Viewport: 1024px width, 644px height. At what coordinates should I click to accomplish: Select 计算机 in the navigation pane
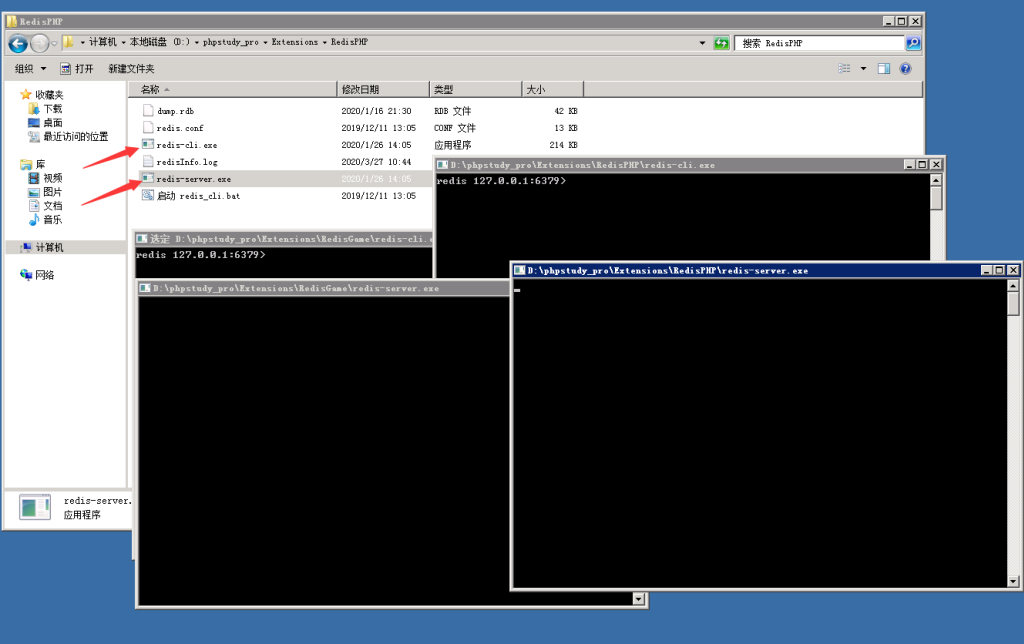[x=49, y=247]
